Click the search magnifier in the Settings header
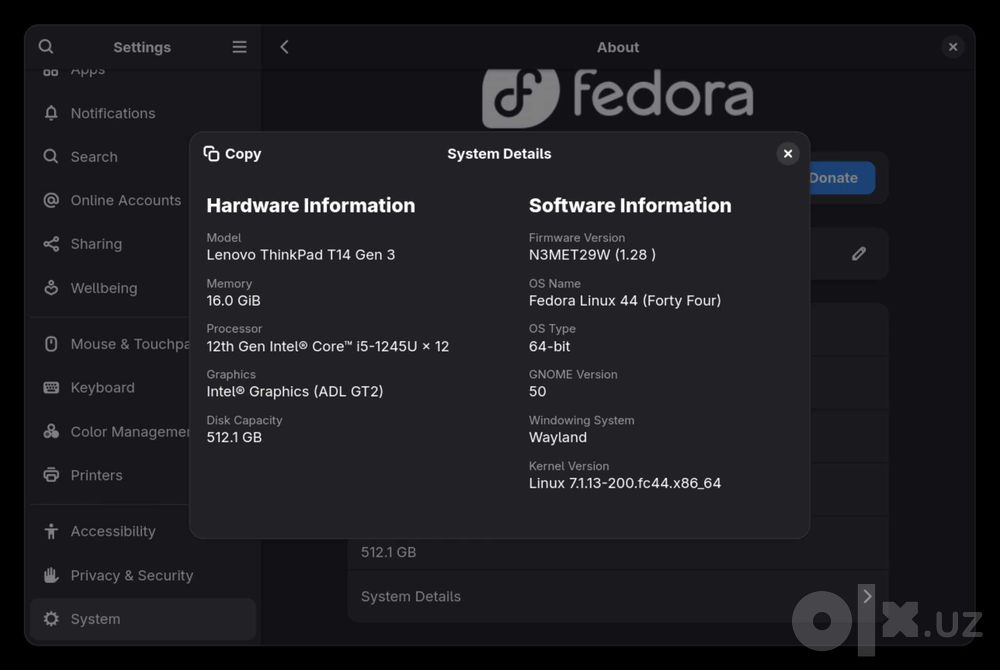The image size is (1000, 670). 46,47
